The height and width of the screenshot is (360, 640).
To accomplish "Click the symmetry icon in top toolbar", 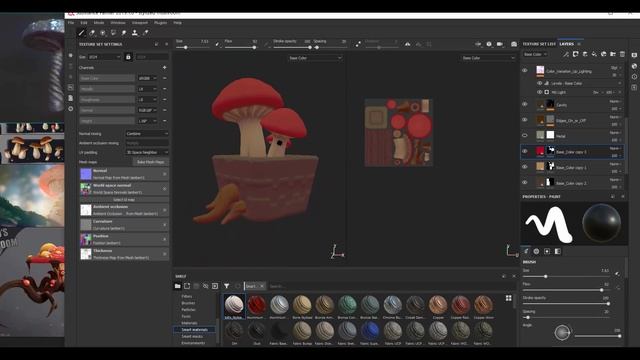I will 407,44.
